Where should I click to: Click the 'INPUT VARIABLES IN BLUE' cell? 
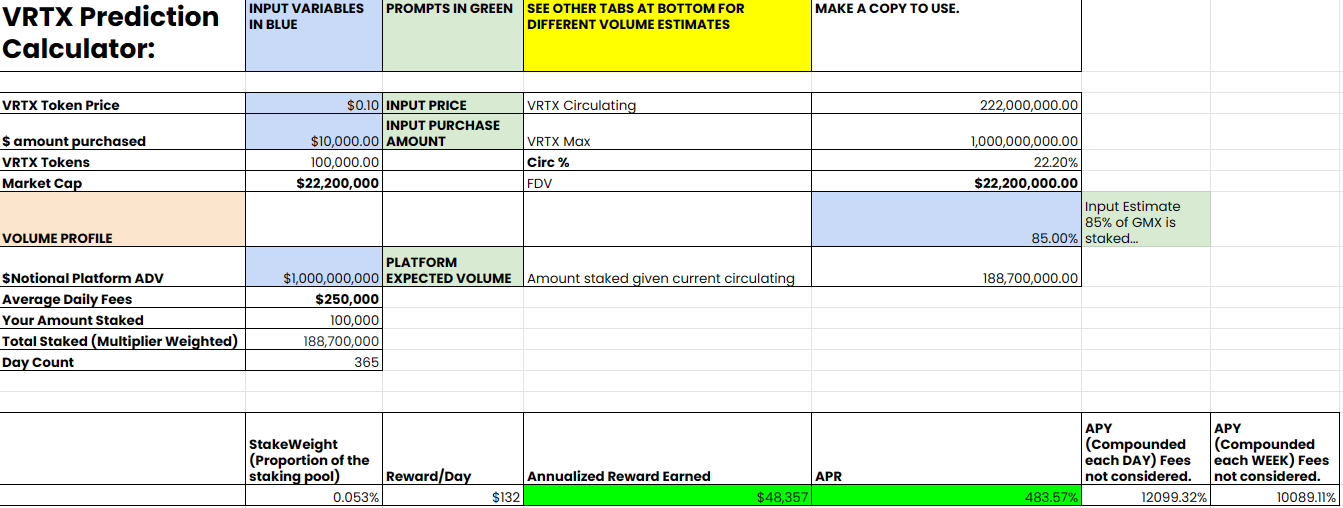pyautogui.click(x=314, y=35)
